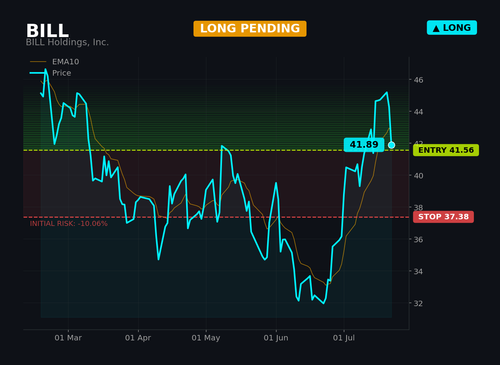This screenshot has height=365, width=500.
Task: Click the LONG PENDING status badge
Action: pos(250,29)
